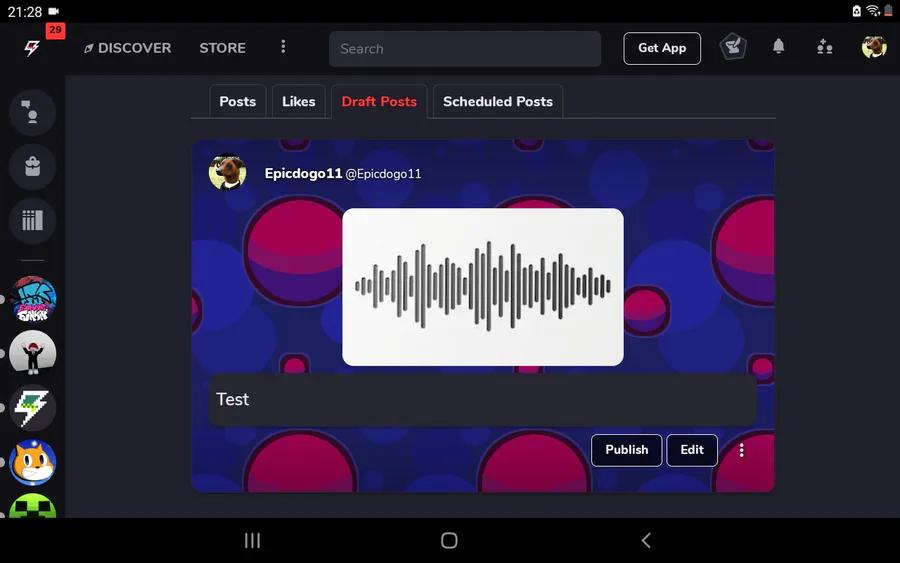This screenshot has width=900, height=563.
Task: Open the user avatar account menu
Action: pos(874,47)
